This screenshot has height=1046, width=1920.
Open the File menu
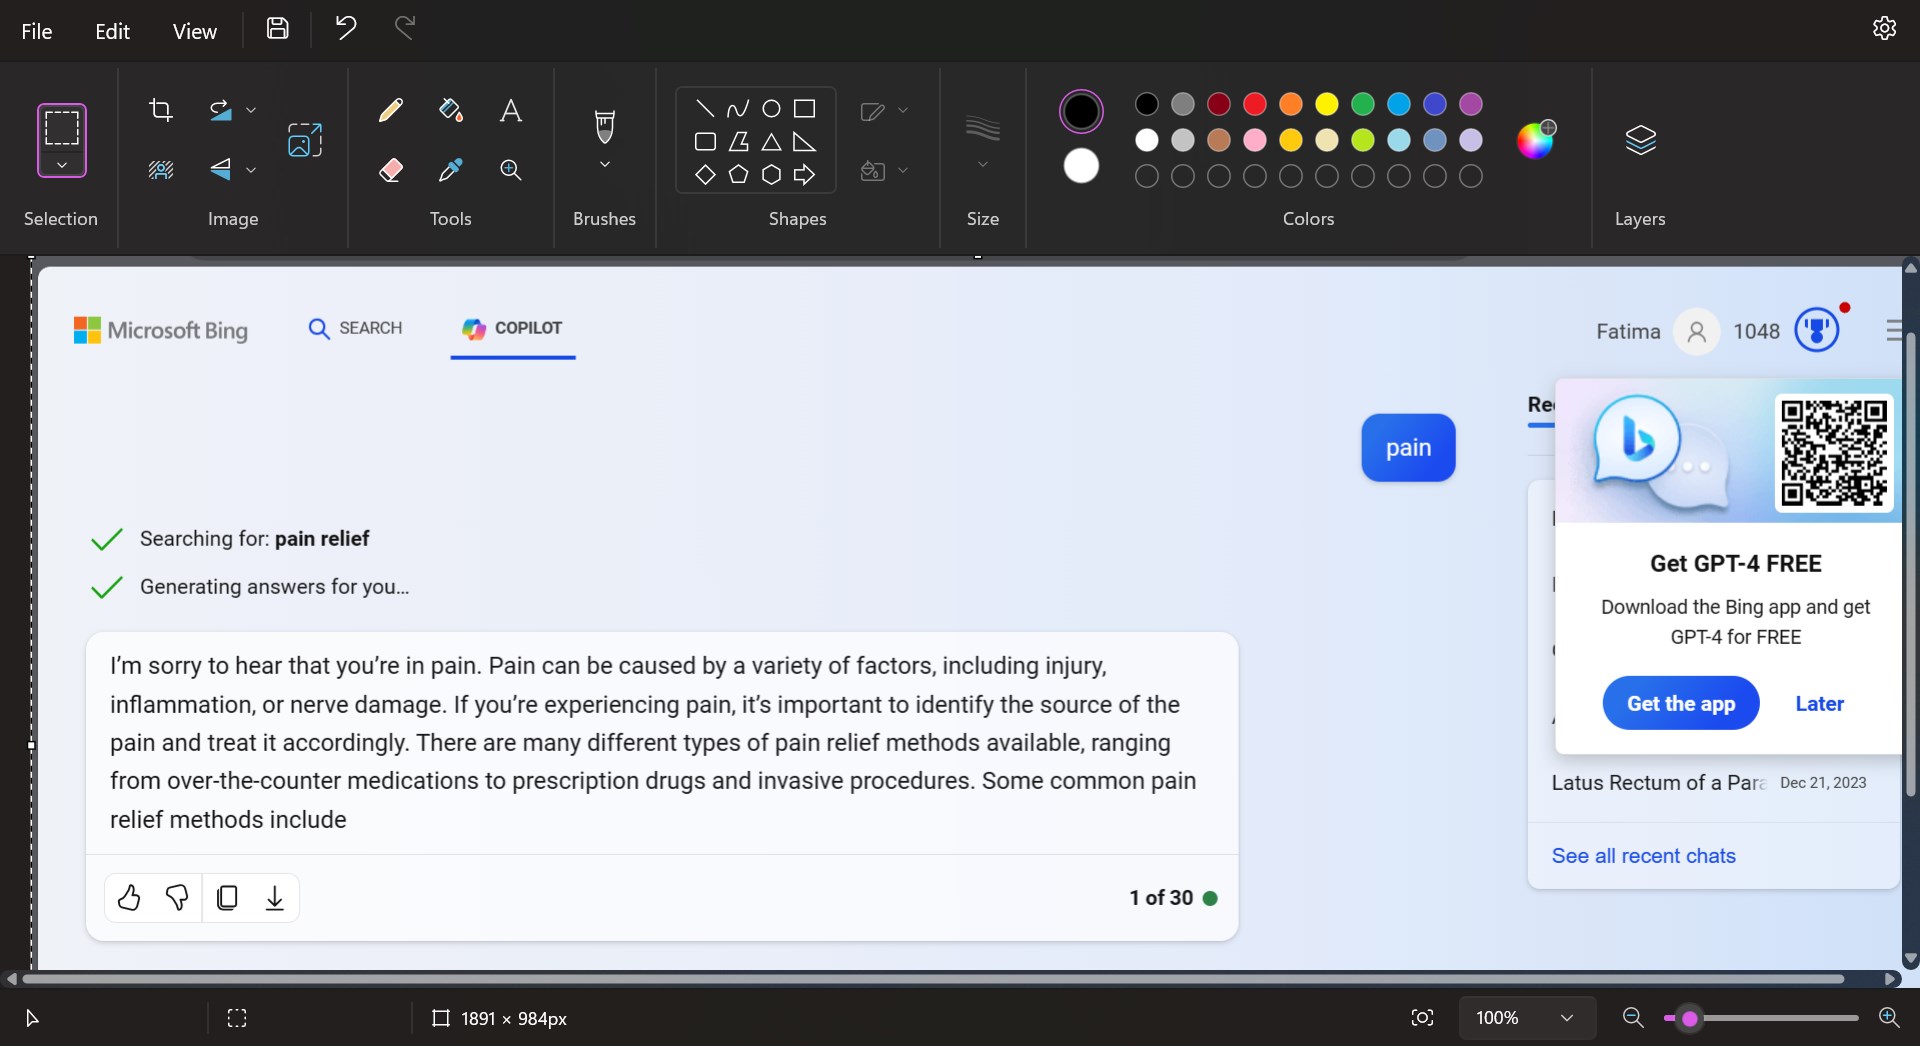coord(37,31)
